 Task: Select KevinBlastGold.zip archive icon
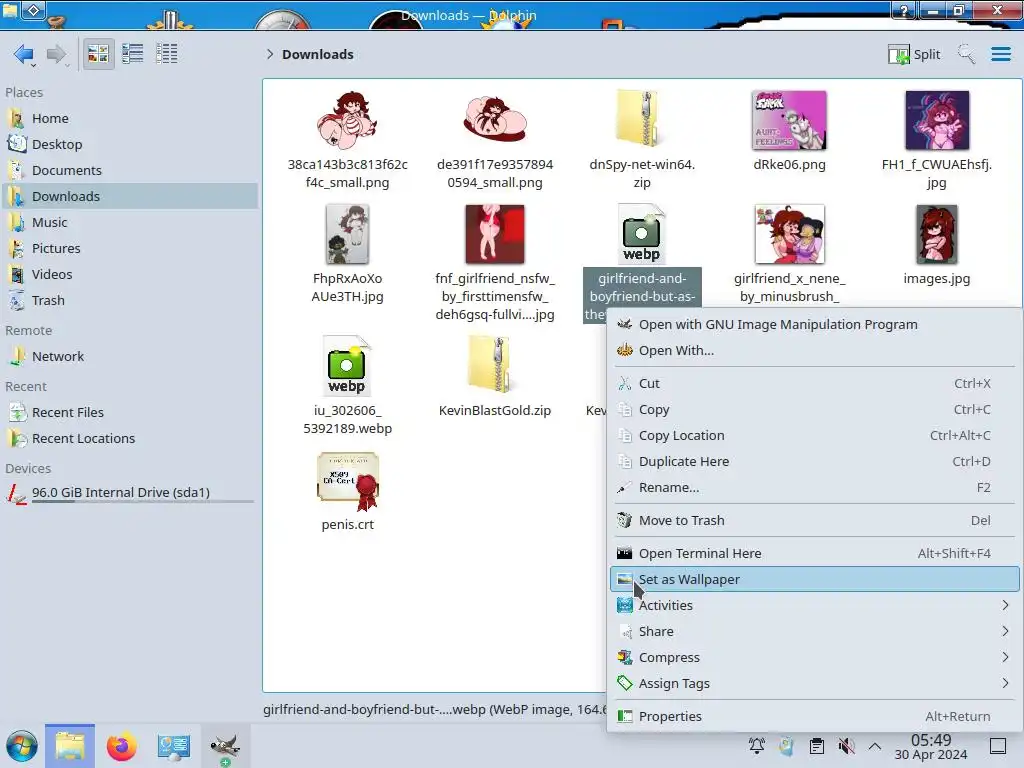click(x=494, y=364)
